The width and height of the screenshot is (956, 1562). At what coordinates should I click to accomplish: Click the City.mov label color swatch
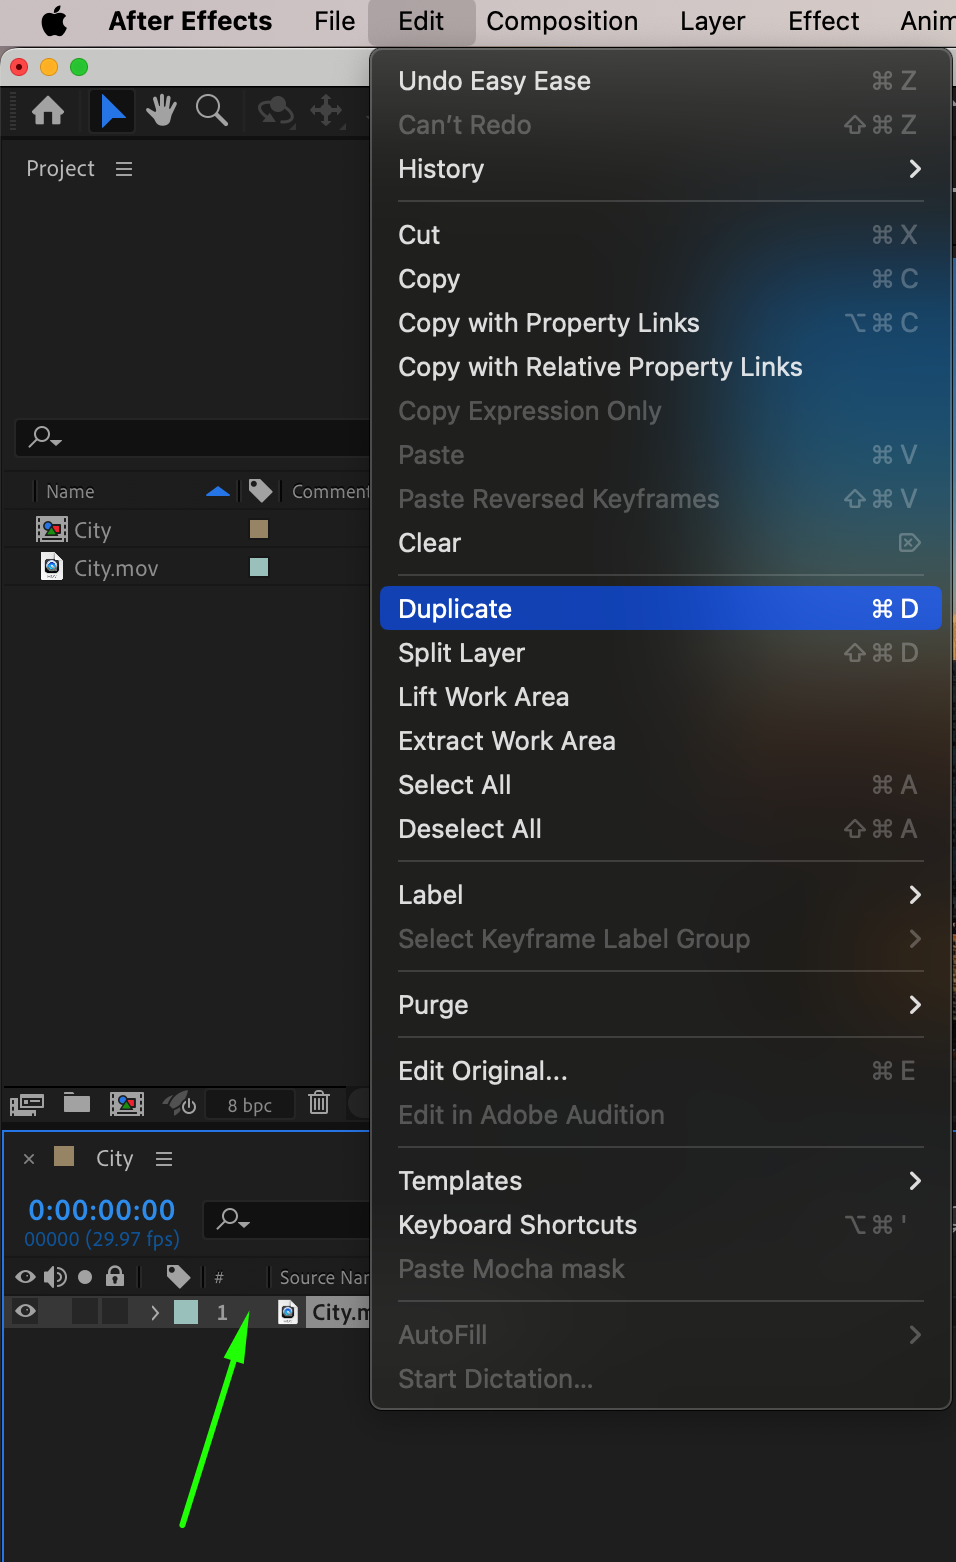click(259, 567)
